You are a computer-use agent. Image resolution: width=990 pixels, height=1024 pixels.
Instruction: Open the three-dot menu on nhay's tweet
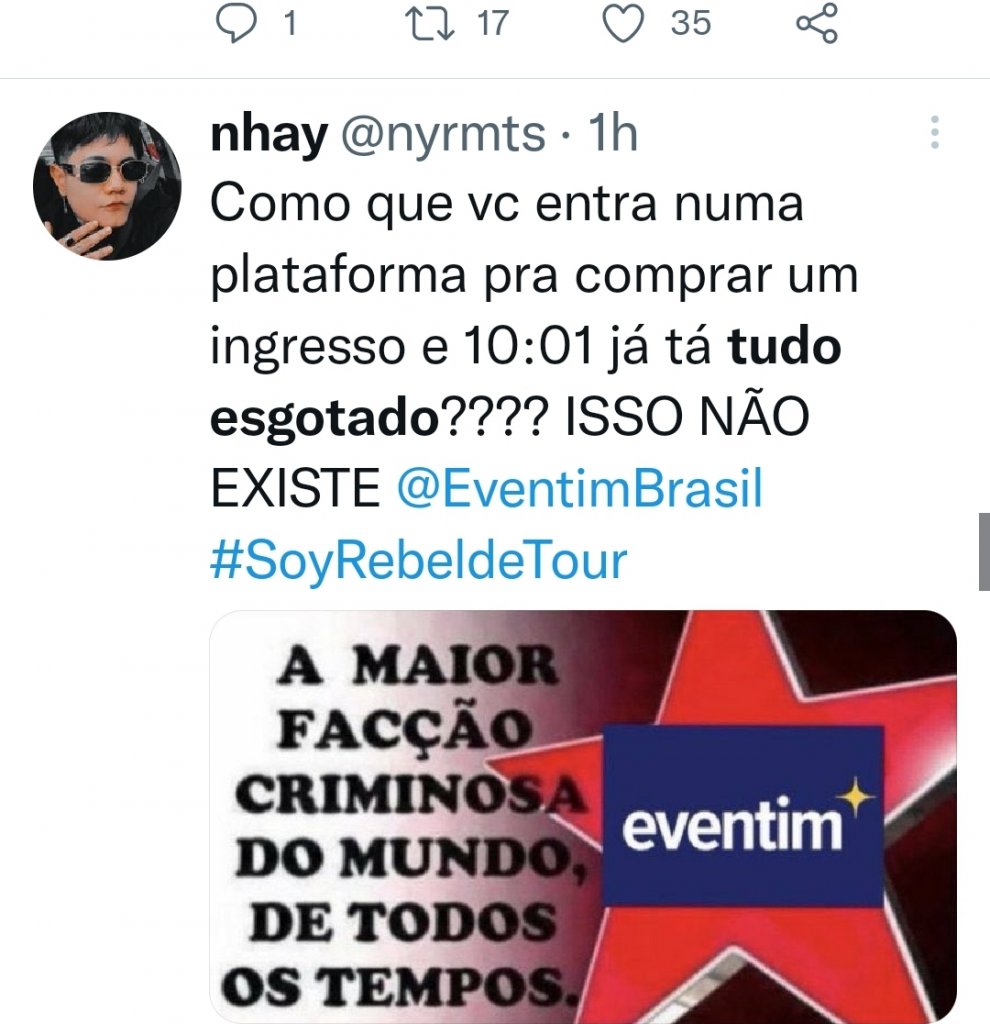(934, 133)
